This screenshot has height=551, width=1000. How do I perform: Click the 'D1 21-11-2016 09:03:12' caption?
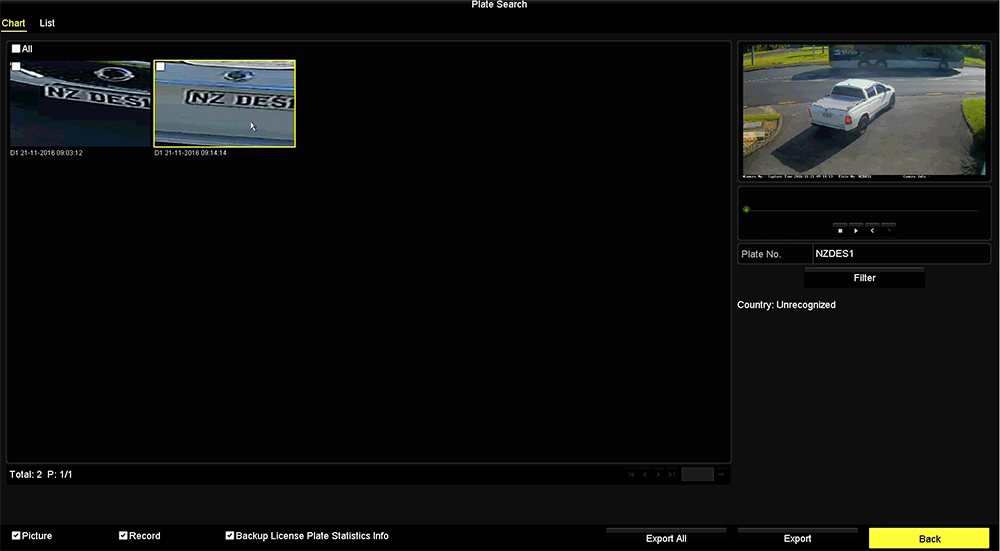click(47, 153)
